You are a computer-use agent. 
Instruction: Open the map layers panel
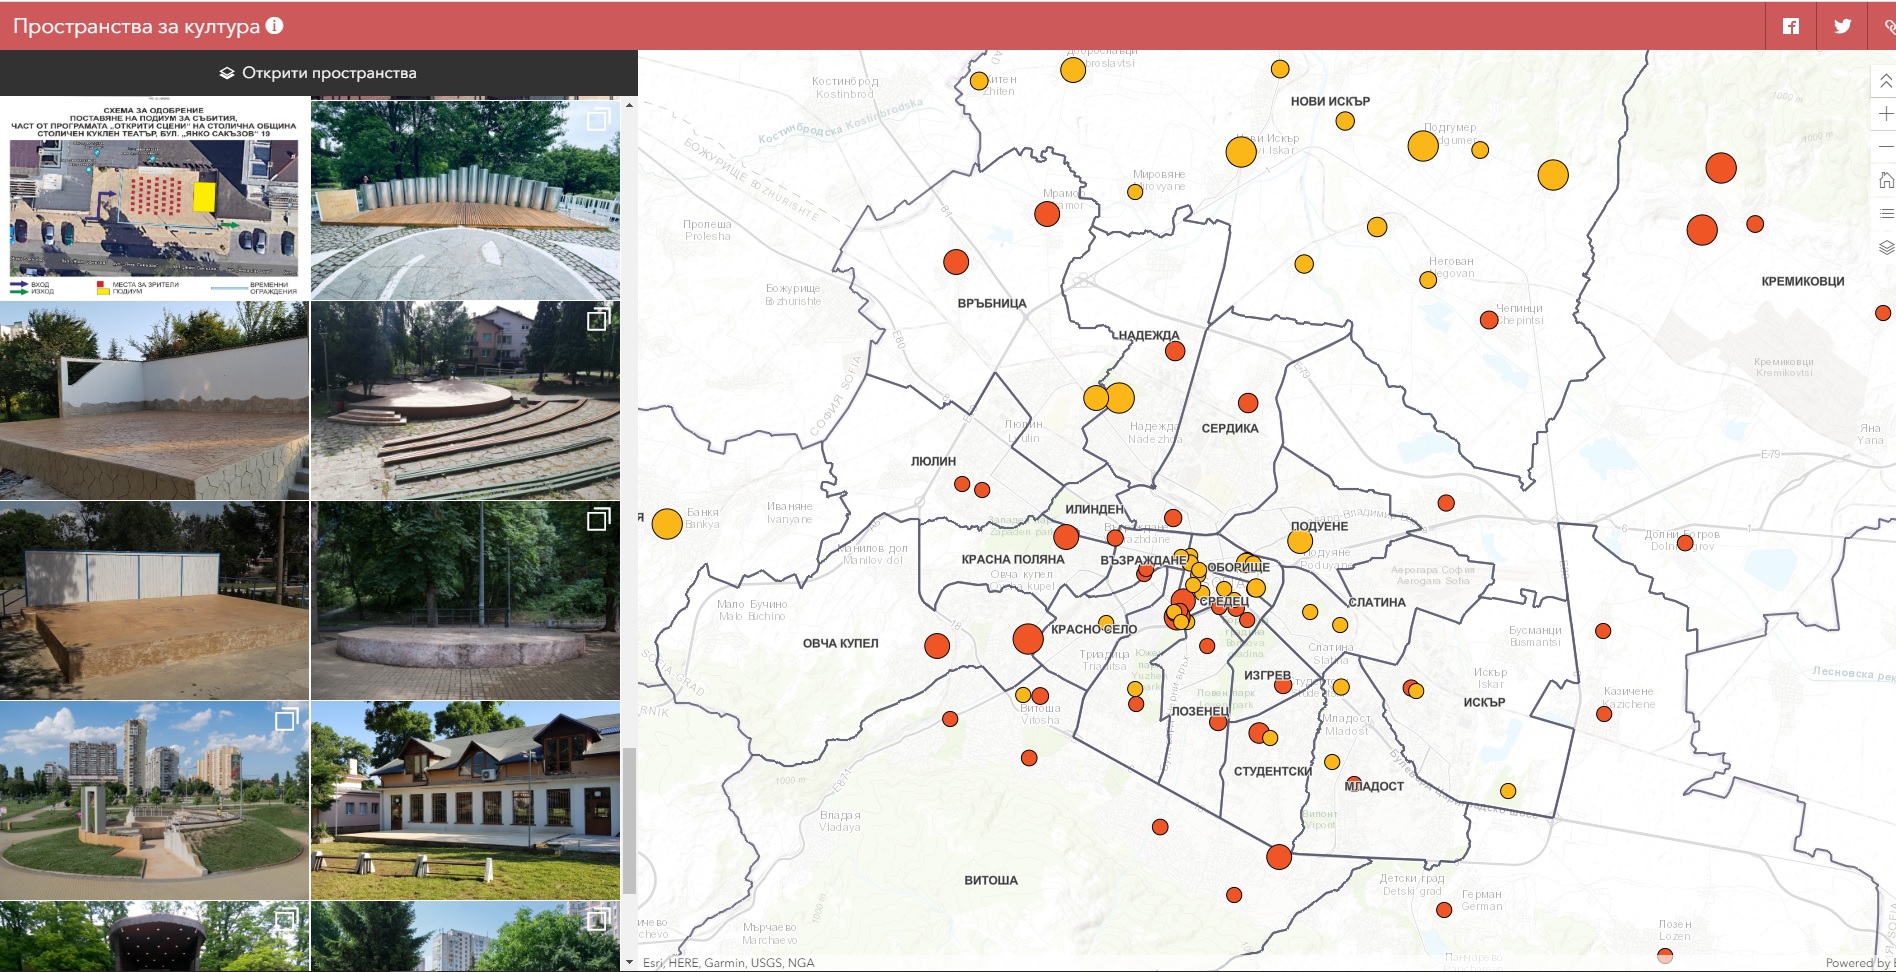tap(1885, 247)
